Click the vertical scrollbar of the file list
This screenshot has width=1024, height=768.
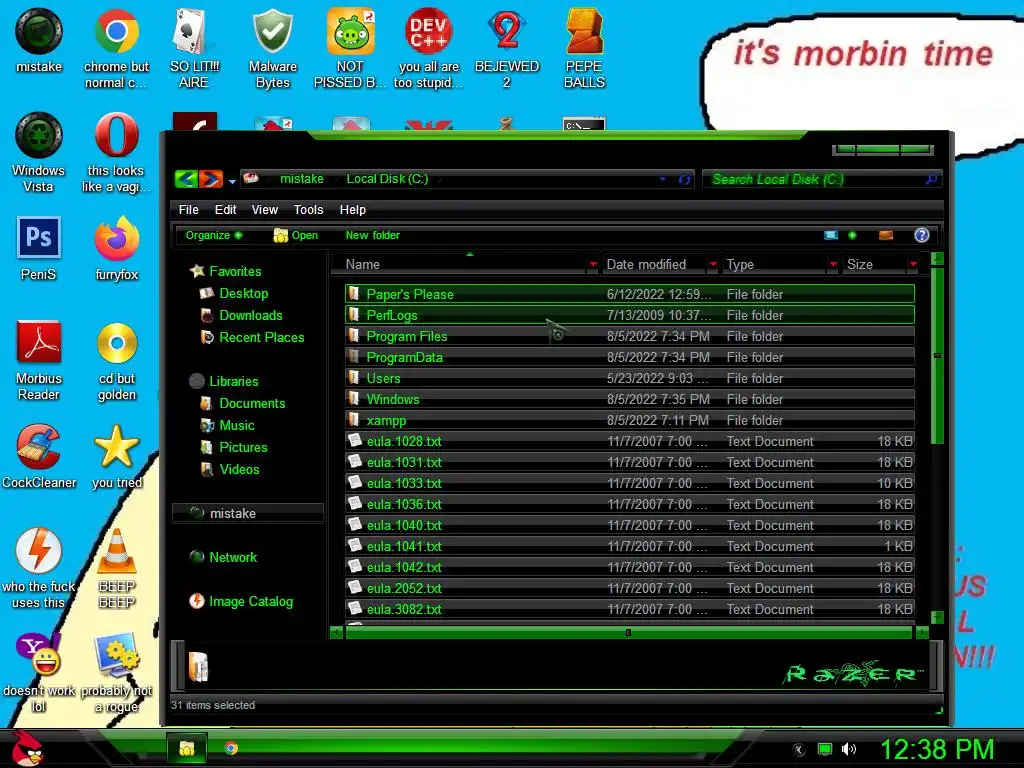click(937, 438)
